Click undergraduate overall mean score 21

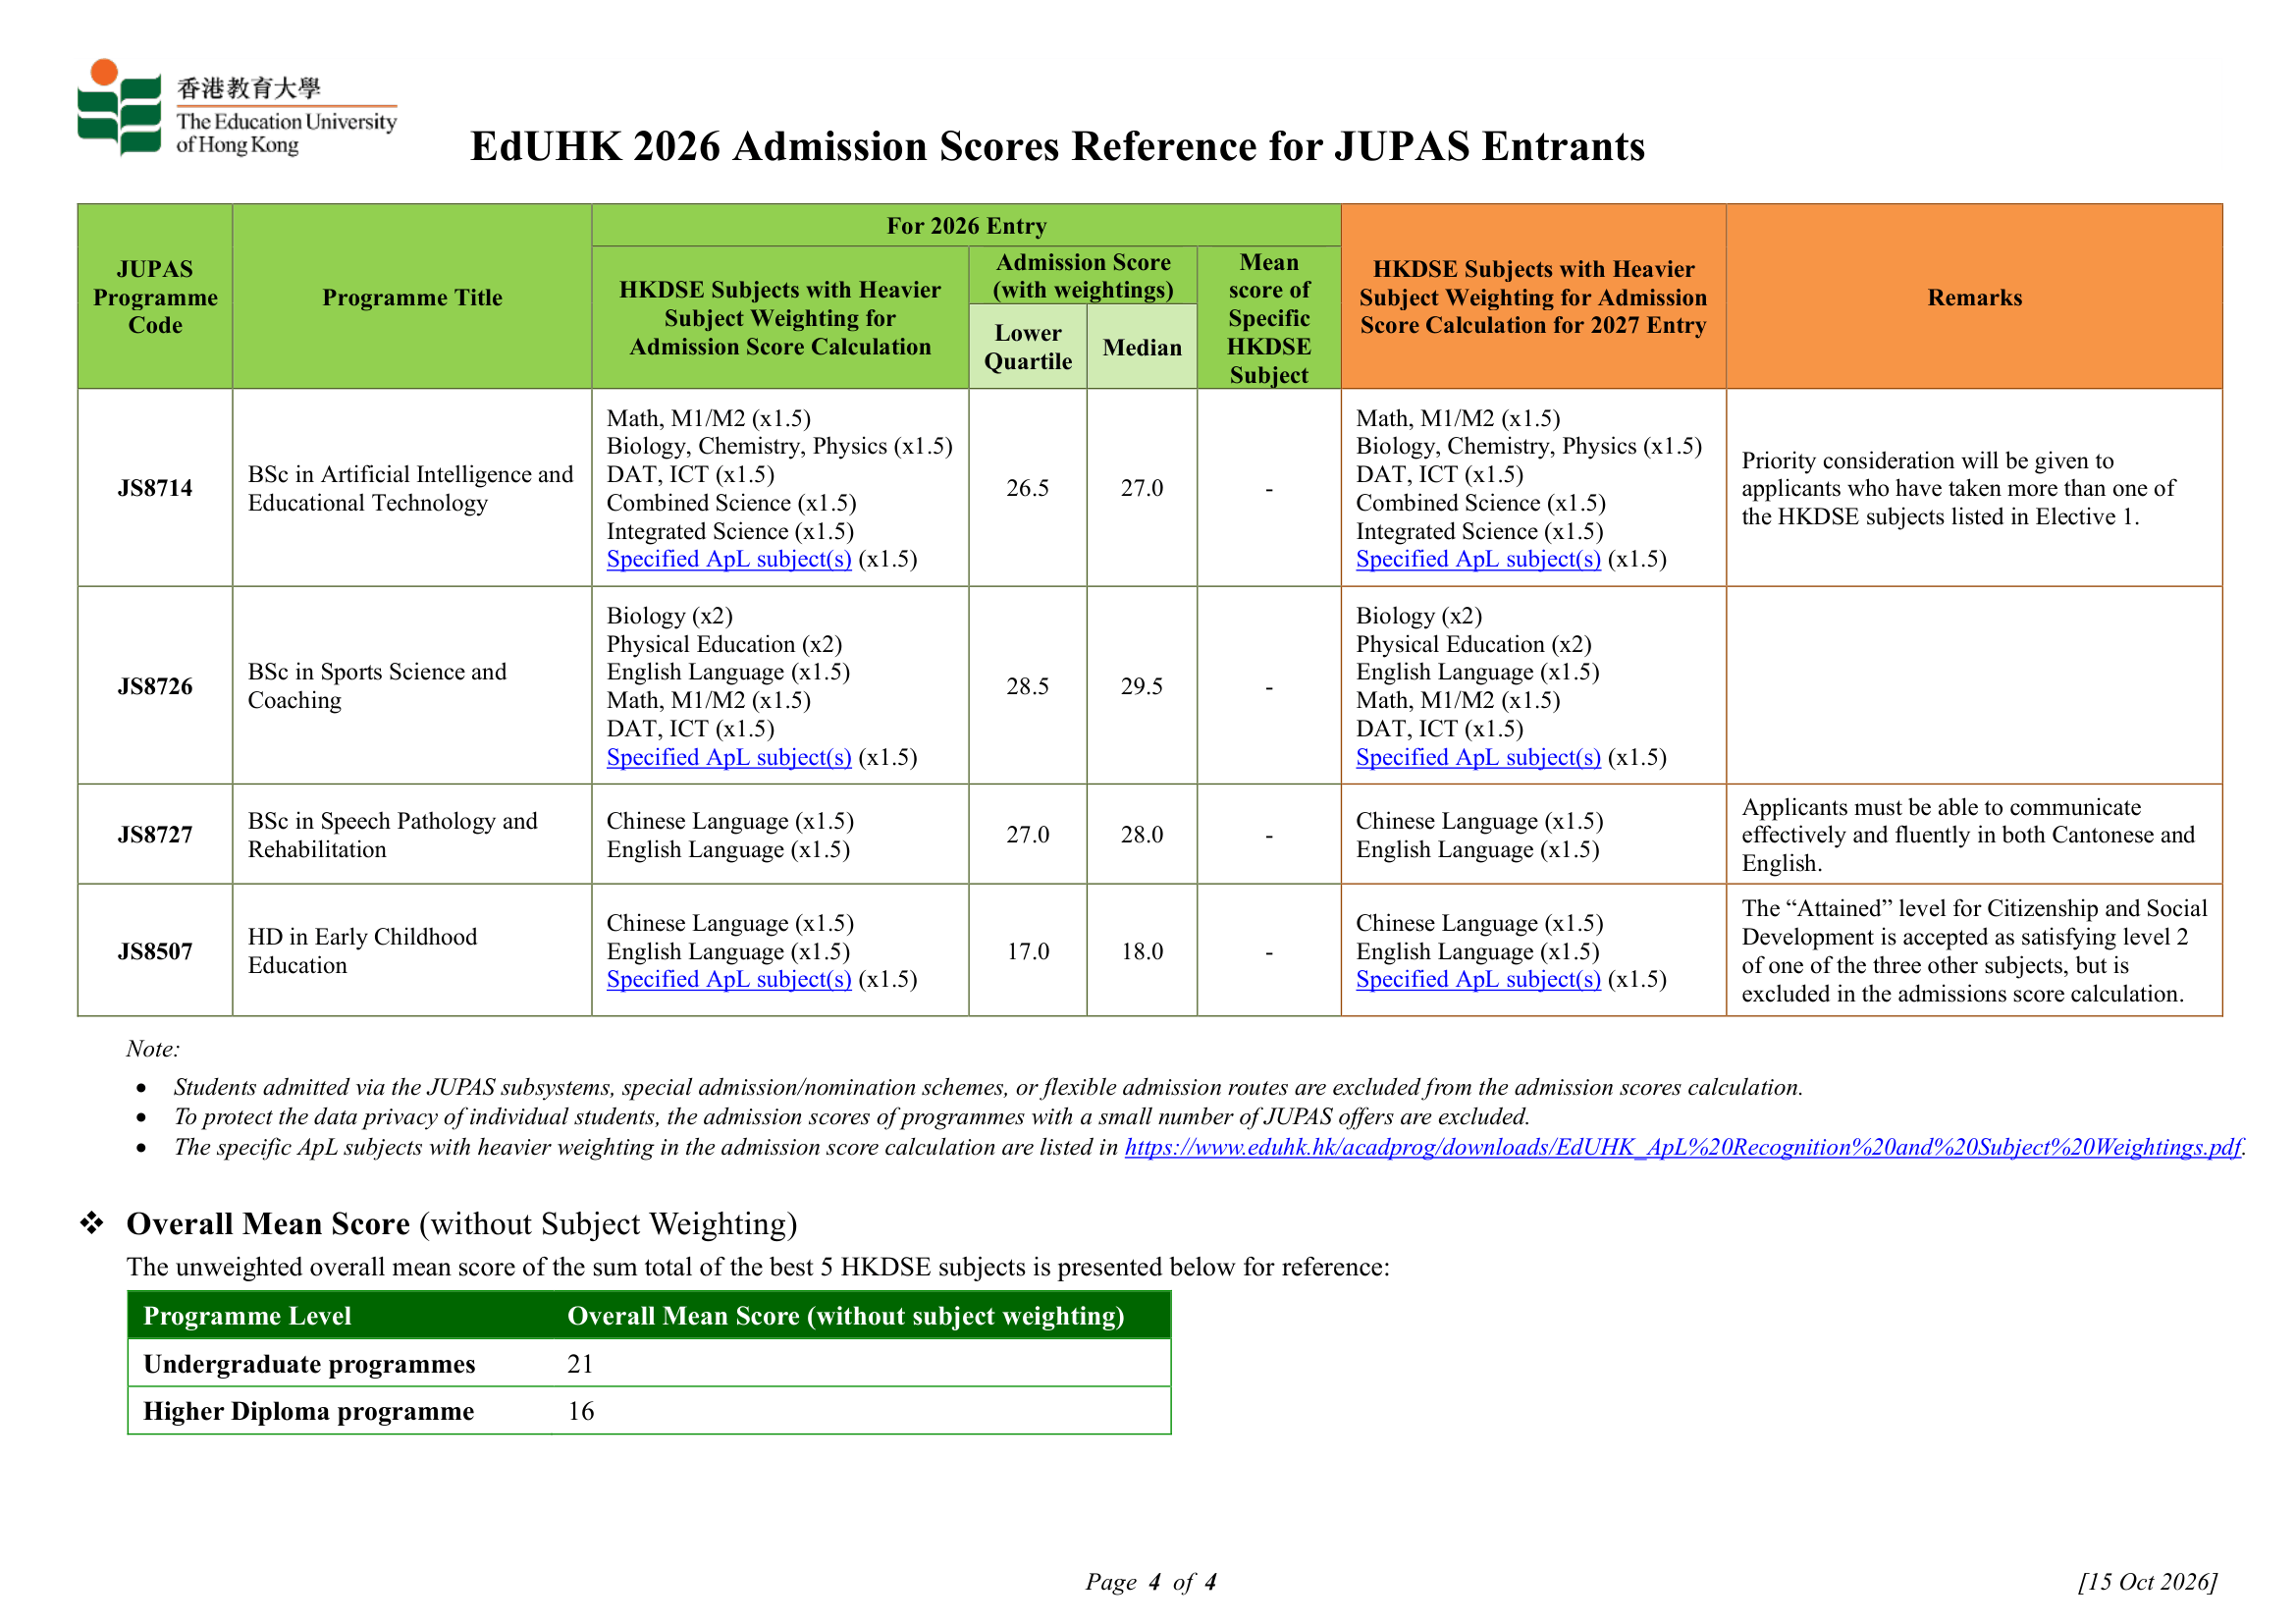click(x=581, y=1364)
